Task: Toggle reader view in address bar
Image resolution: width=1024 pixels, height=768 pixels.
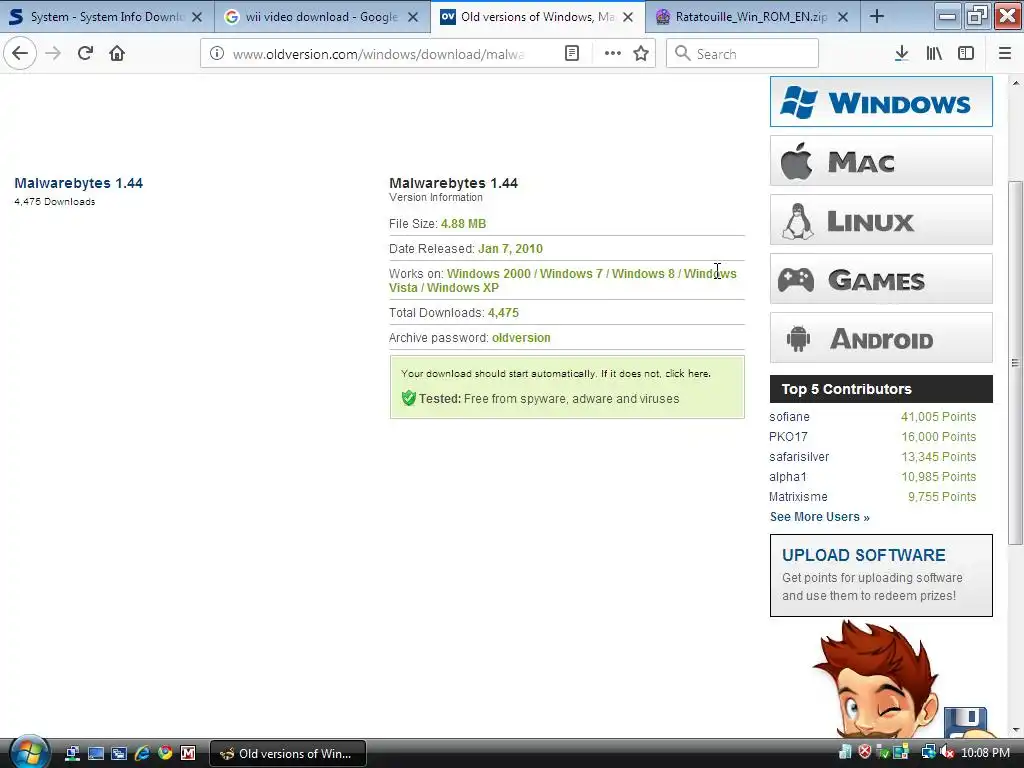Action: coord(571,54)
